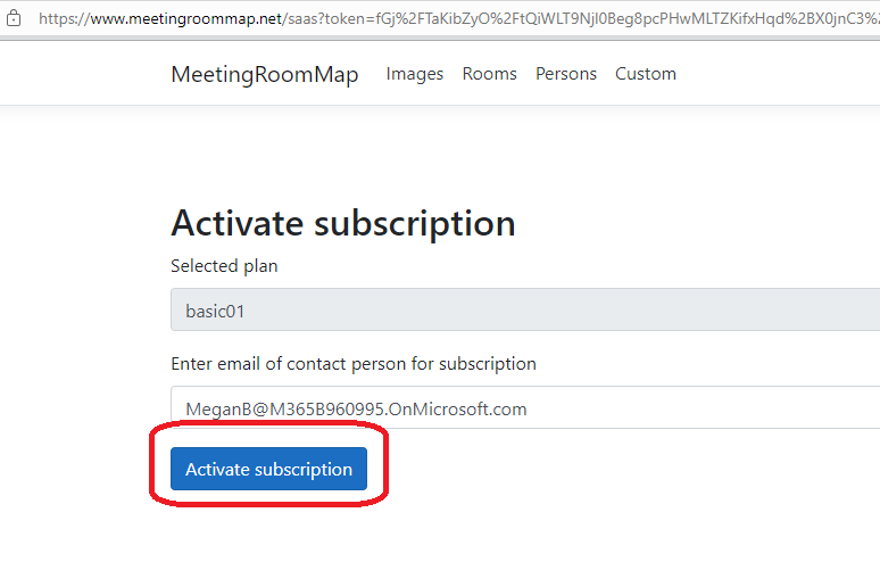
Task: Click the 'Selected plan' label
Action: 224,266
